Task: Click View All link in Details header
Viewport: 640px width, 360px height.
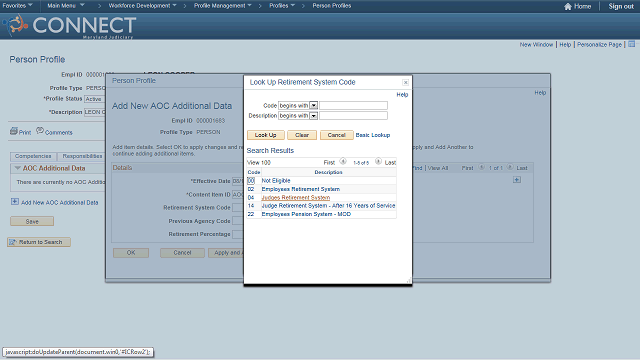Action: (x=438, y=168)
